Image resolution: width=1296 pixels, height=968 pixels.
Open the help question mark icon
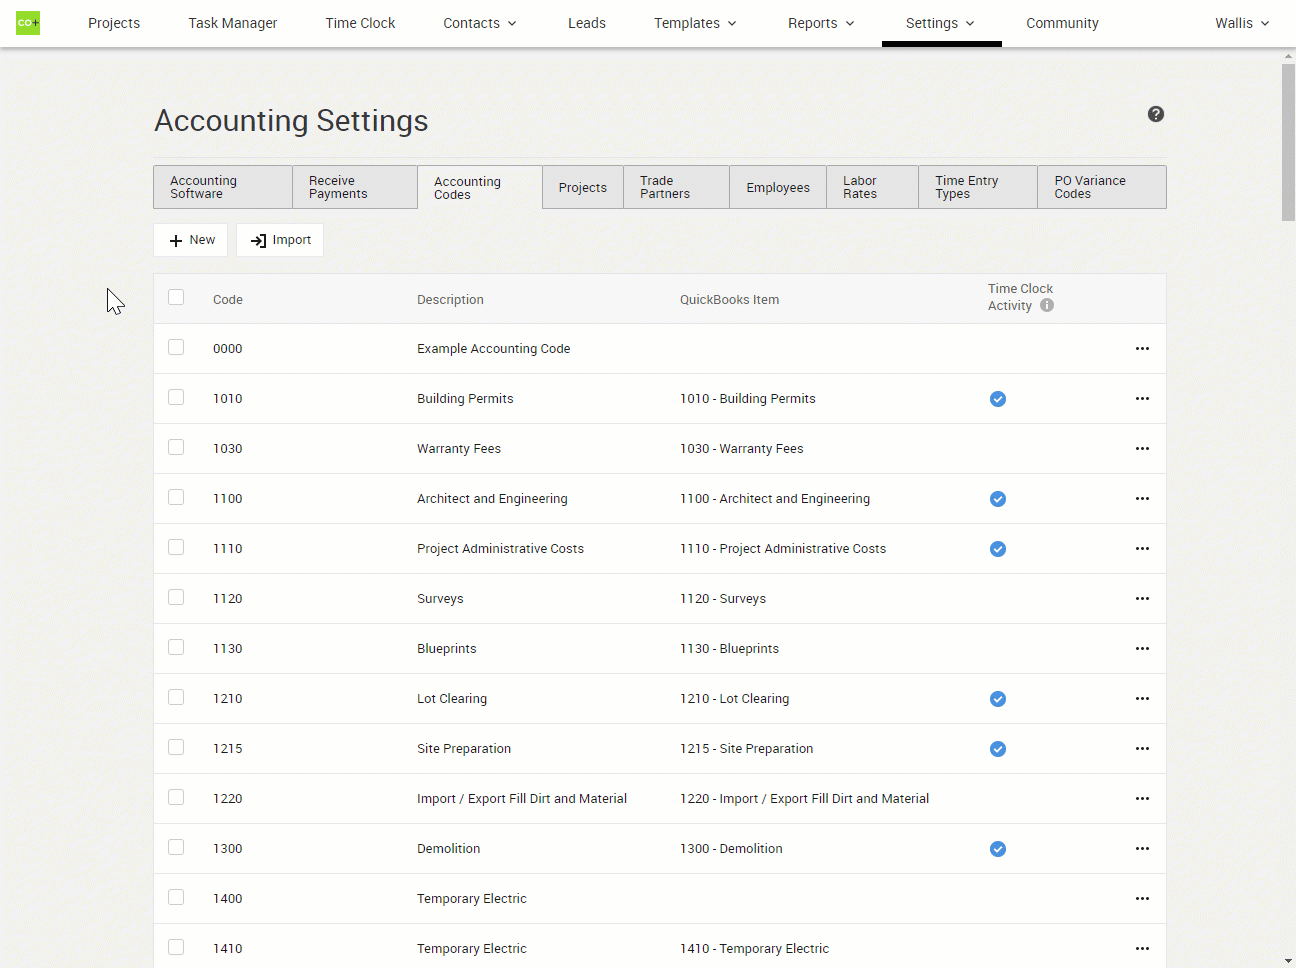point(1155,114)
